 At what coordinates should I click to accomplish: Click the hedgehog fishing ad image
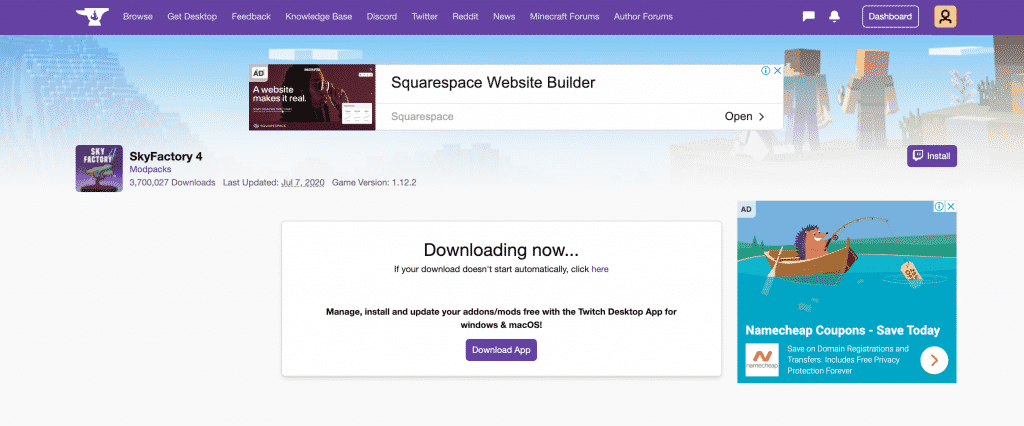pos(846,259)
